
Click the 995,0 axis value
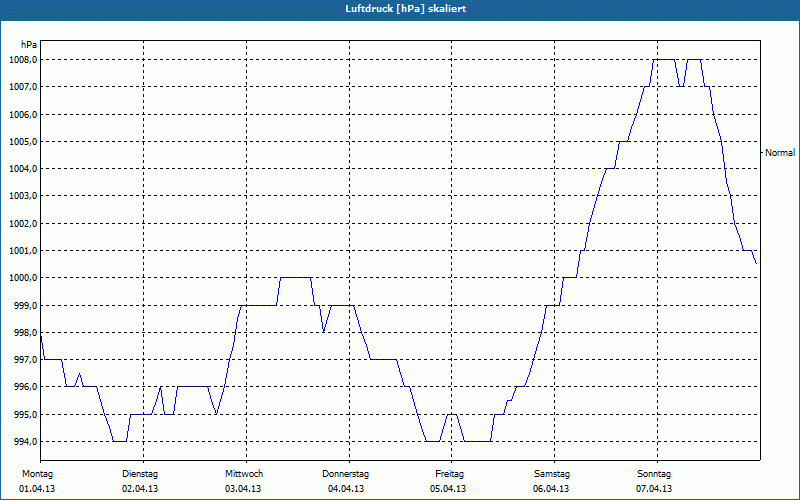point(25,414)
